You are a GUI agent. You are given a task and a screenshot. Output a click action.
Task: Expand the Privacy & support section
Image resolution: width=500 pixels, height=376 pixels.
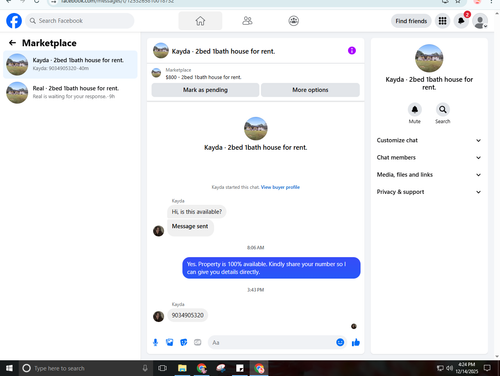tap(429, 192)
